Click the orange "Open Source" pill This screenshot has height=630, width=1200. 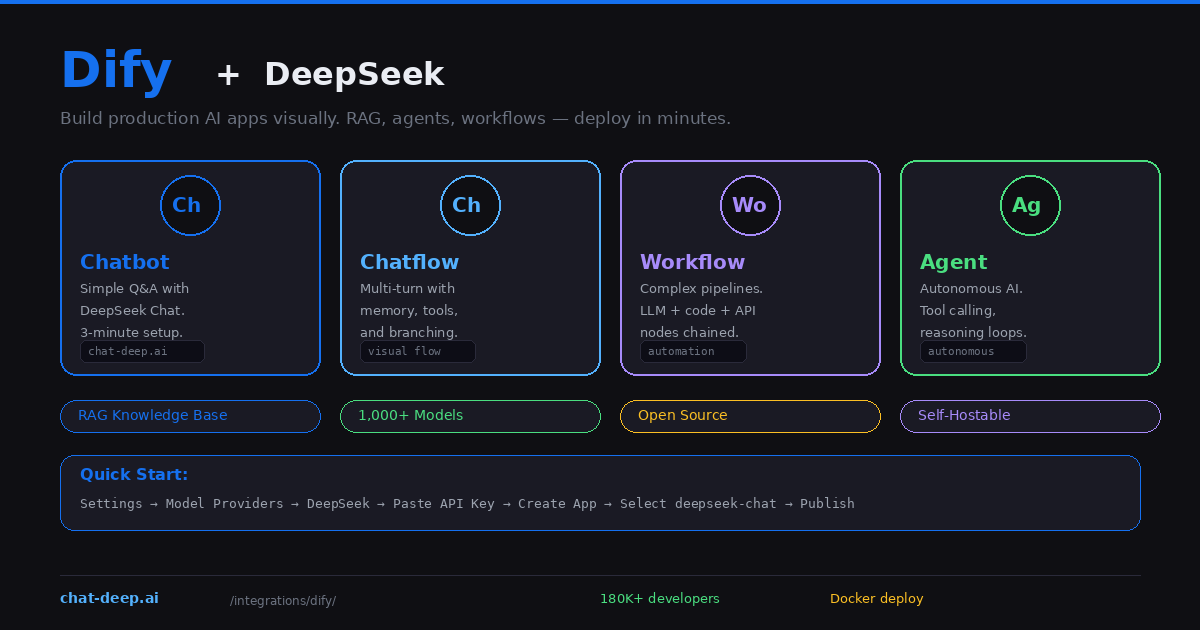750,416
